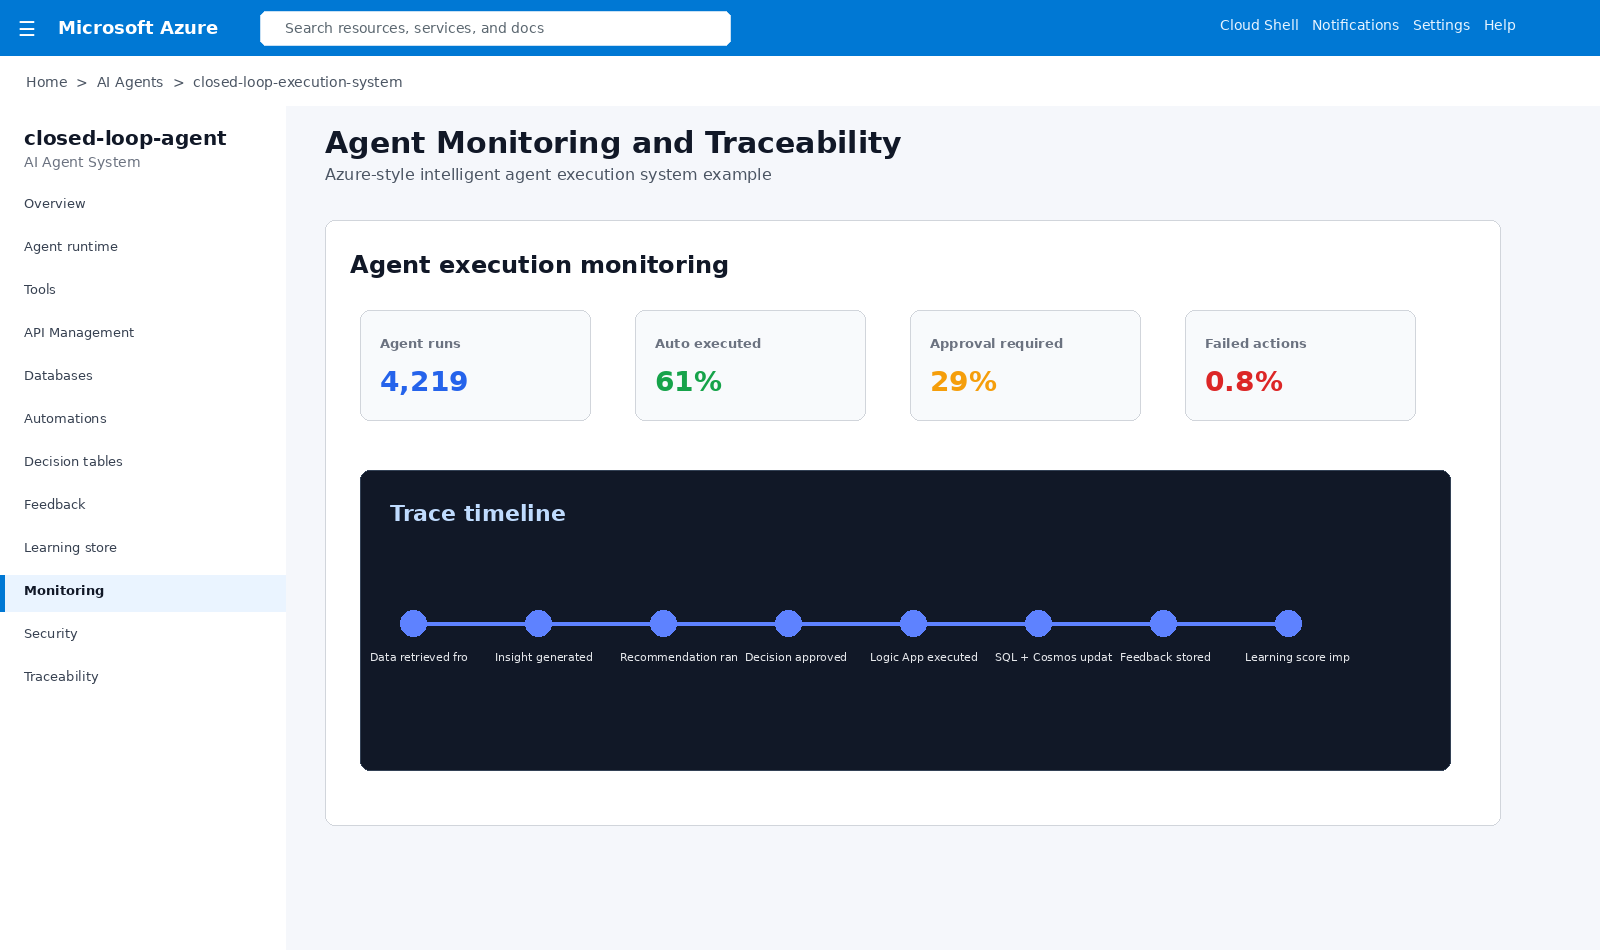Select the Data retrieved timeline node

click(x=413, y=624)
